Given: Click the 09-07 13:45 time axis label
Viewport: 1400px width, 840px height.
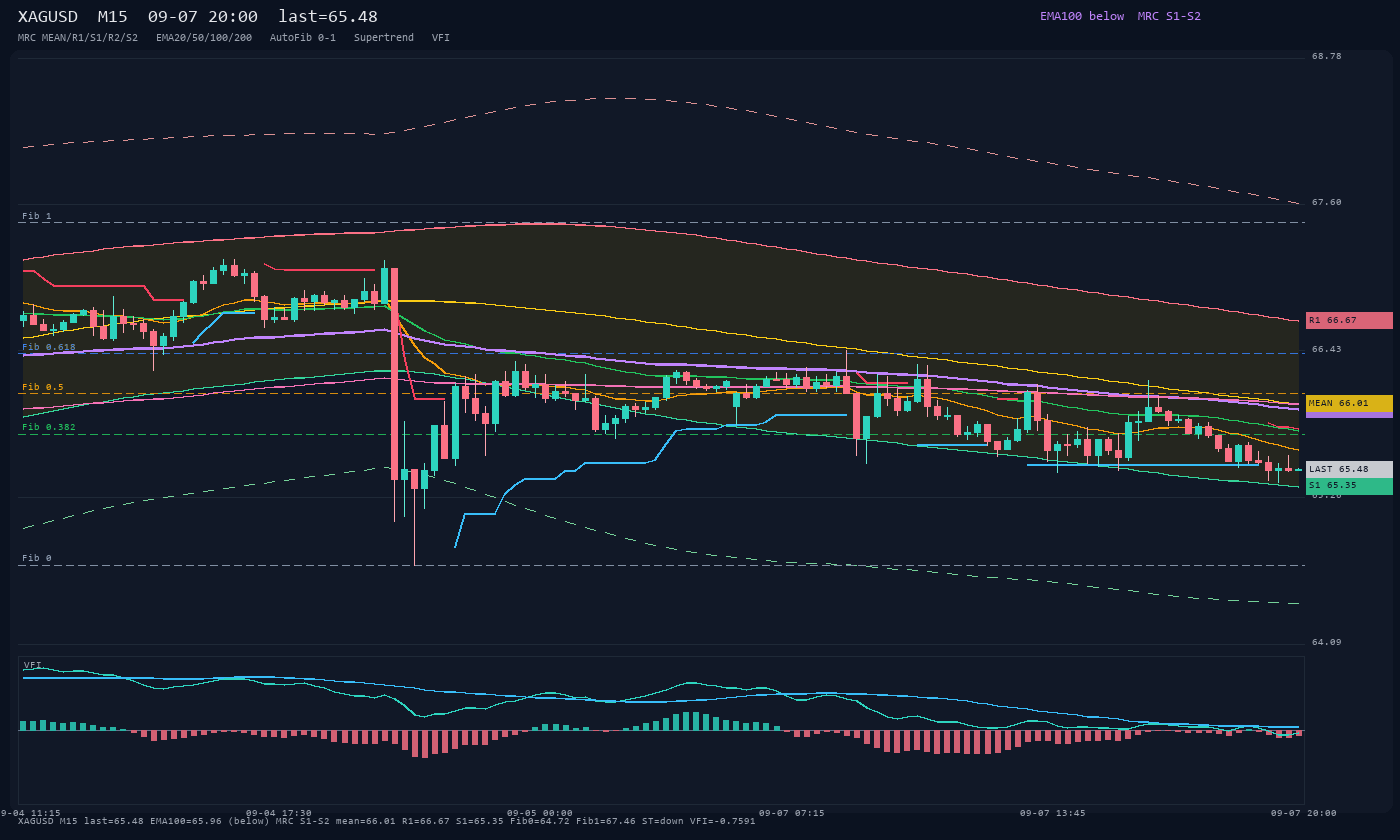Looking at the screenshot, I should 1053,813.
